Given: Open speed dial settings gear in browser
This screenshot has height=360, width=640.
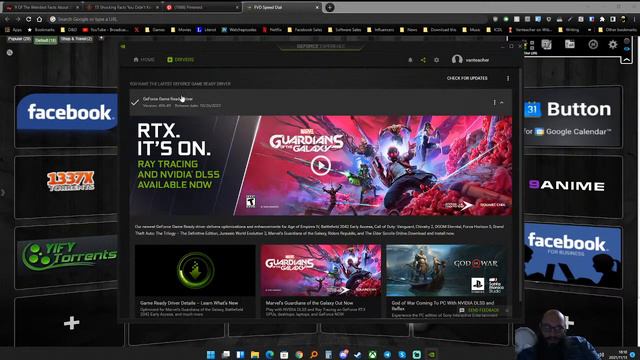Looking at the screenshot, I should coord(613,44).
